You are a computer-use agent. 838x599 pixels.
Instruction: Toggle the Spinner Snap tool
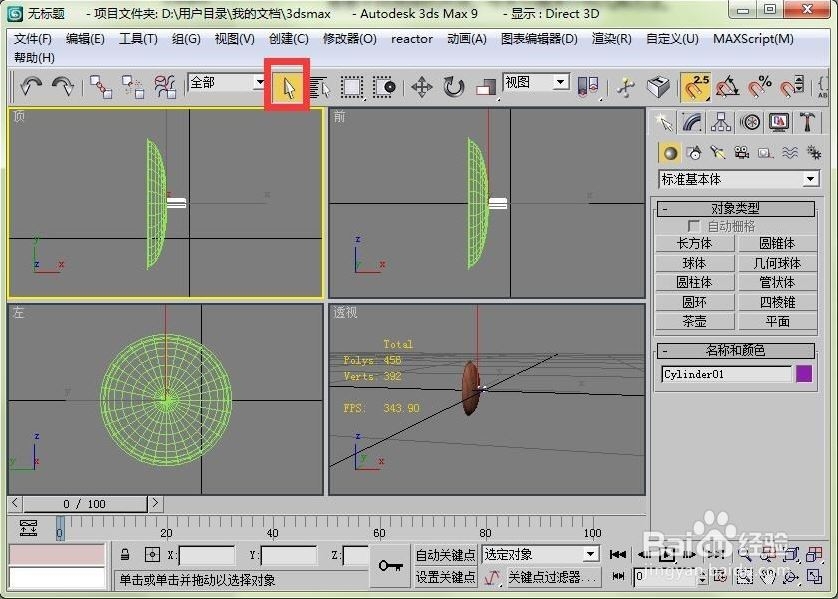[x=792, y=87]
